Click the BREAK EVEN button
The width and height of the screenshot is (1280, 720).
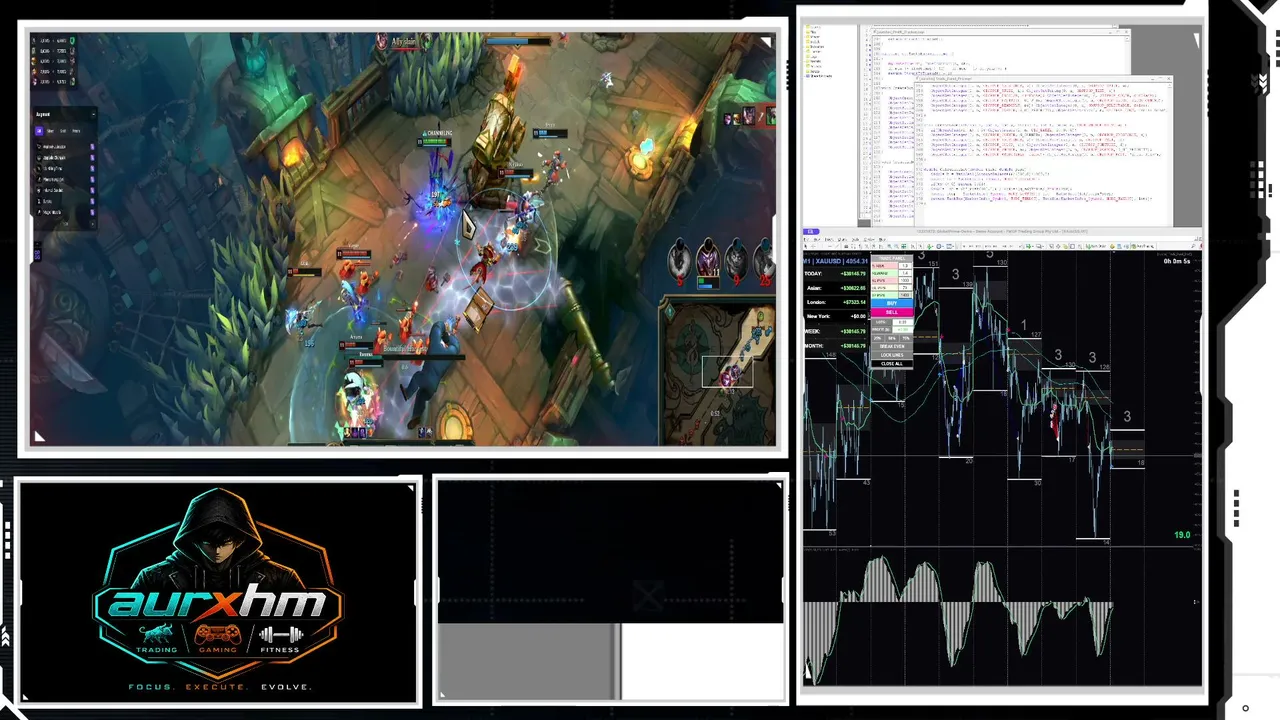(x=891, y=347)
